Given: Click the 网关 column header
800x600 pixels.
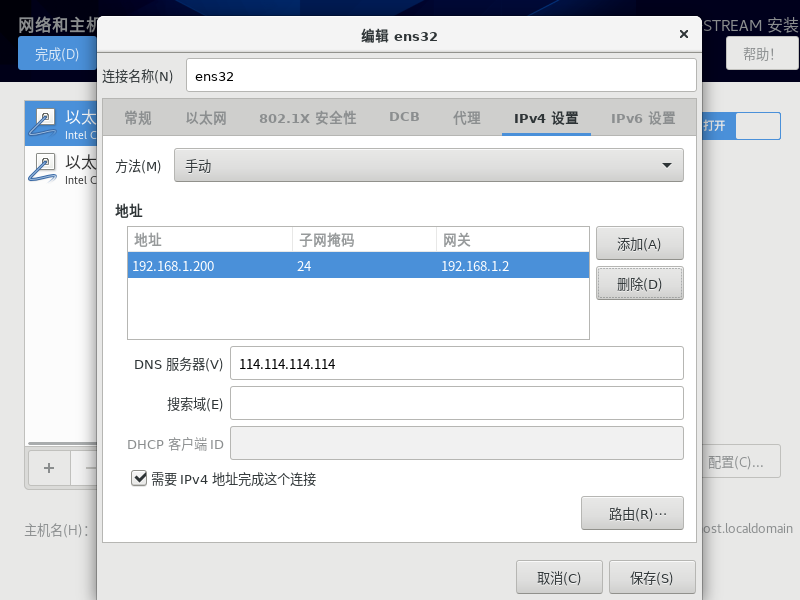Looking at the screenshot, I should (513, 240).
